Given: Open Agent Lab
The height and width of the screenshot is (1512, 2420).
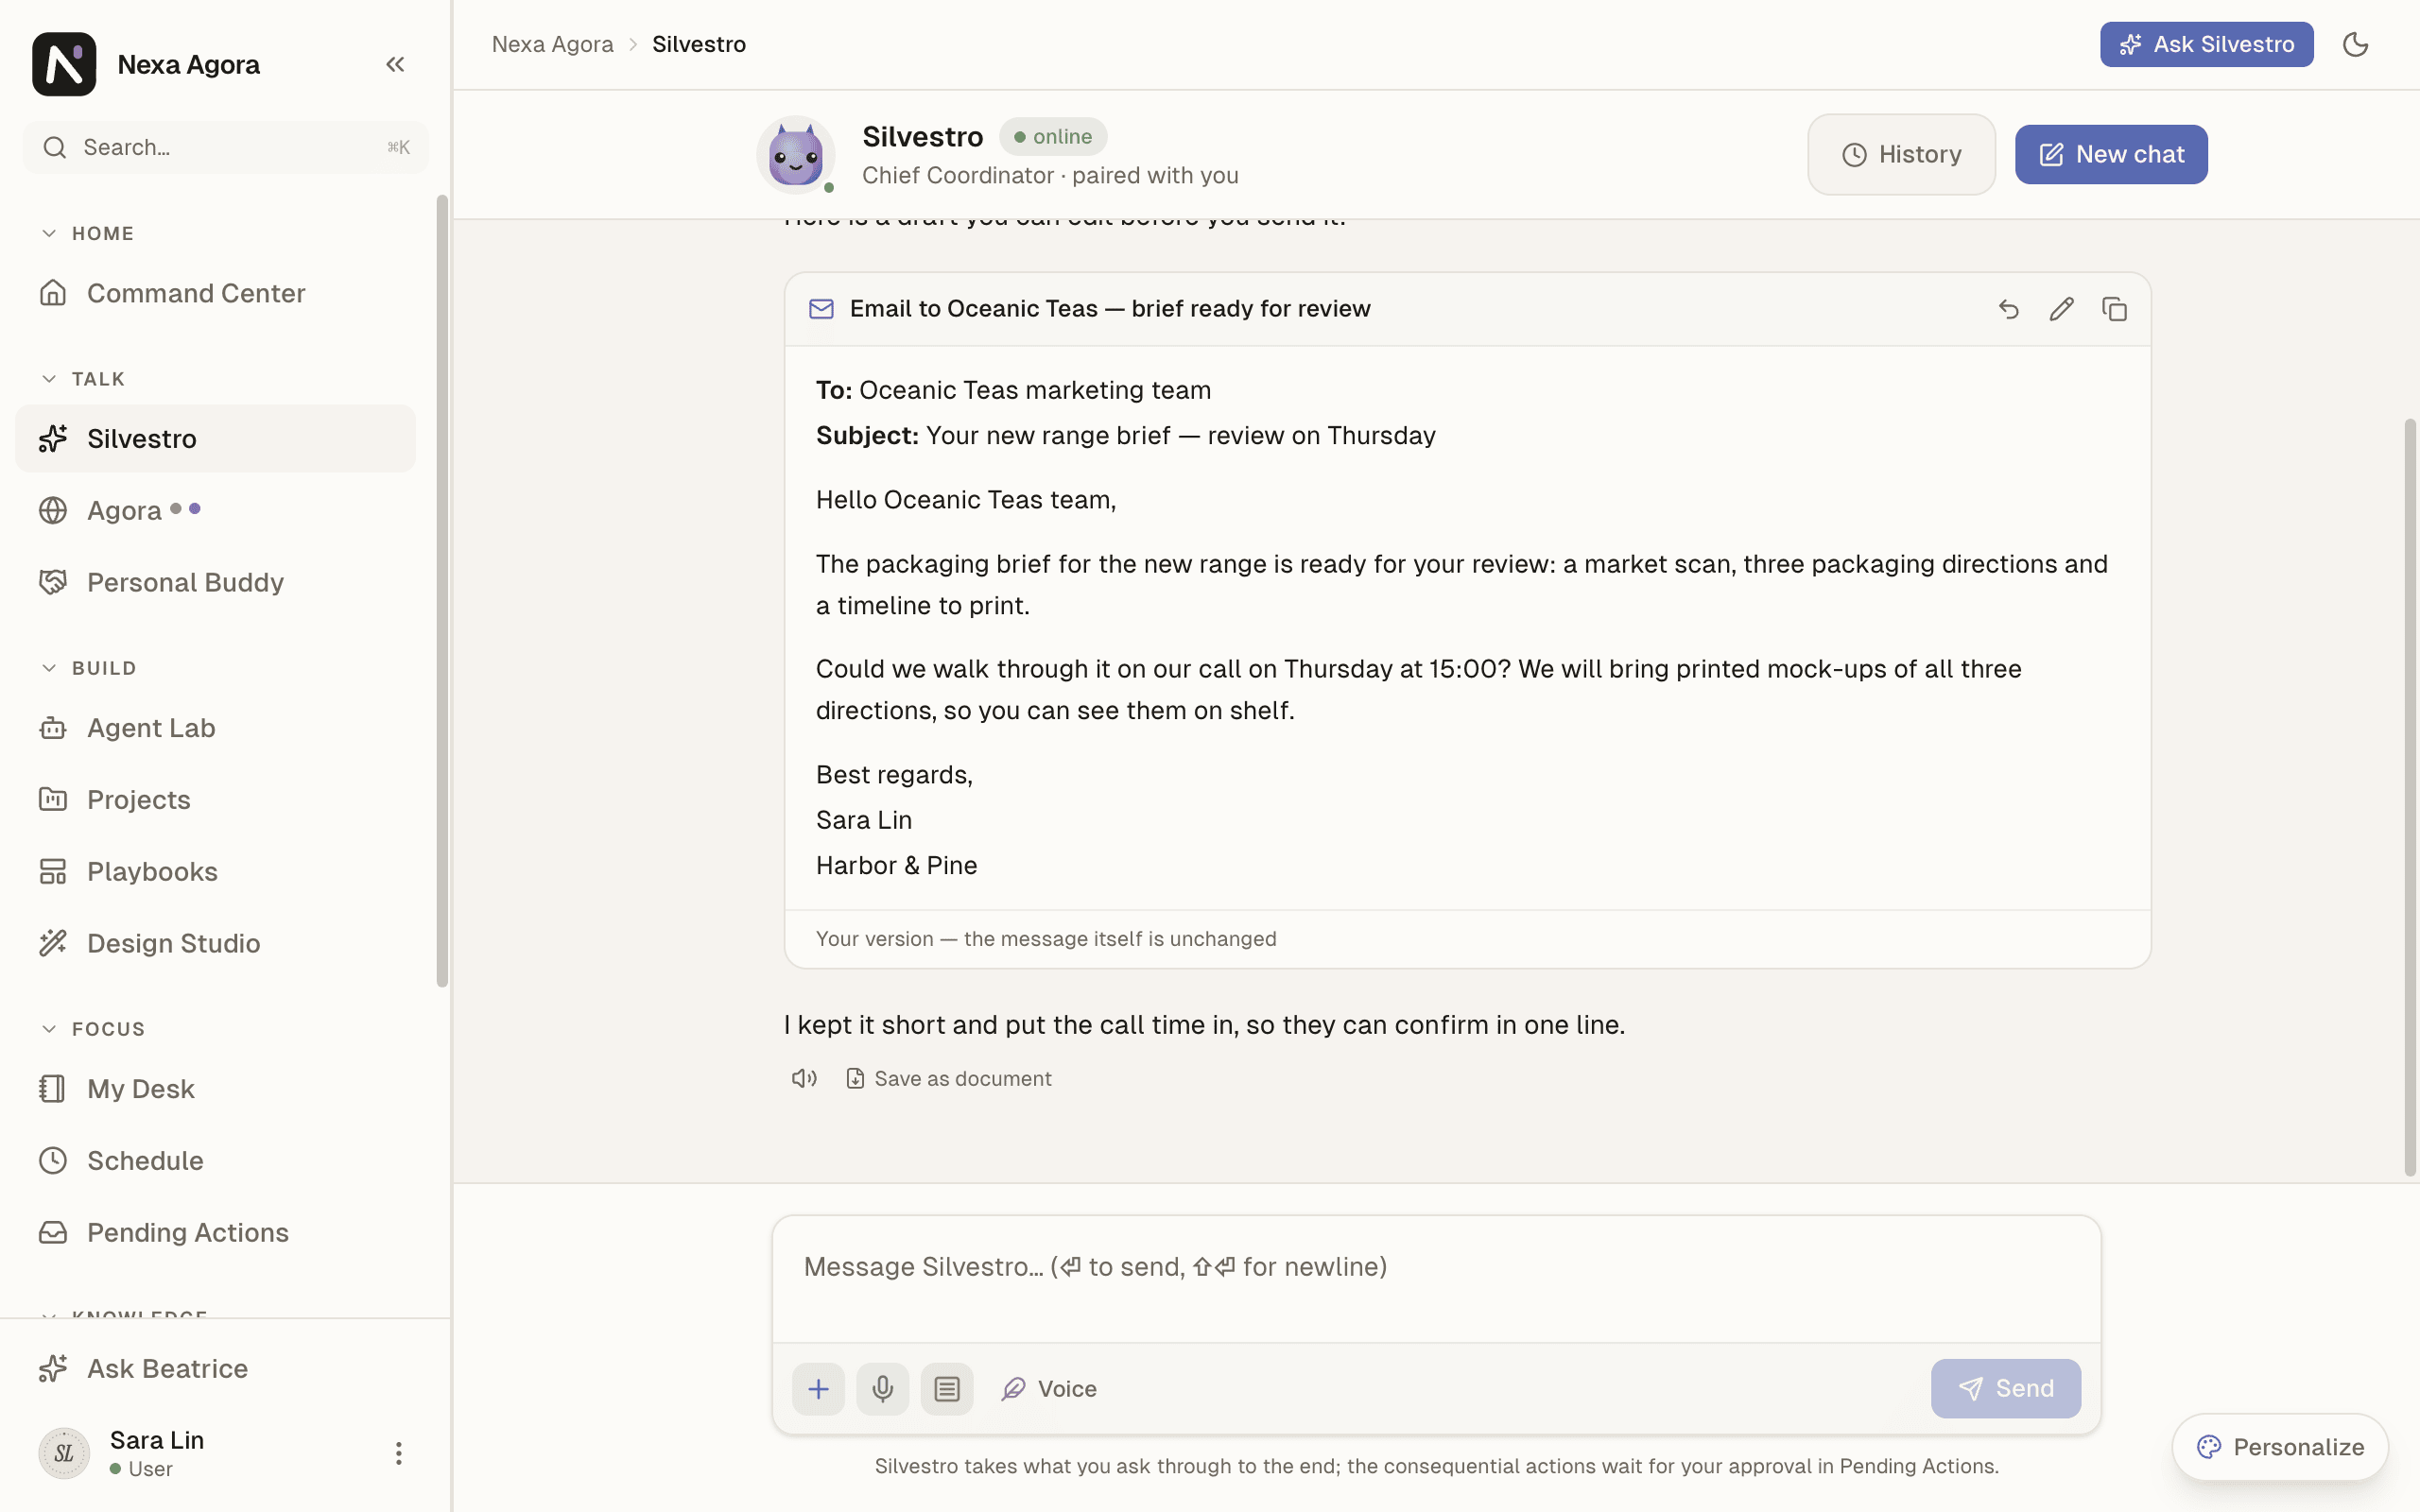Looking at the screenshot, I should coord(215,728).
